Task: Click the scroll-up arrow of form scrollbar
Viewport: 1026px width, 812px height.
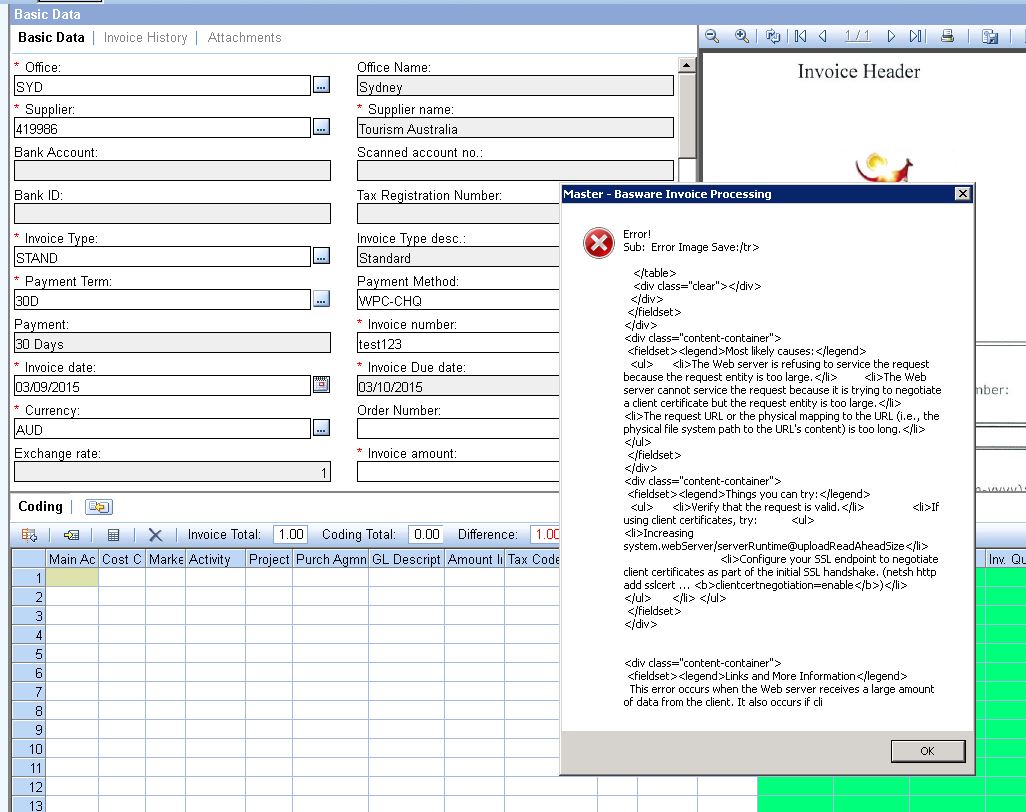Action: click(x=686, y=65)
